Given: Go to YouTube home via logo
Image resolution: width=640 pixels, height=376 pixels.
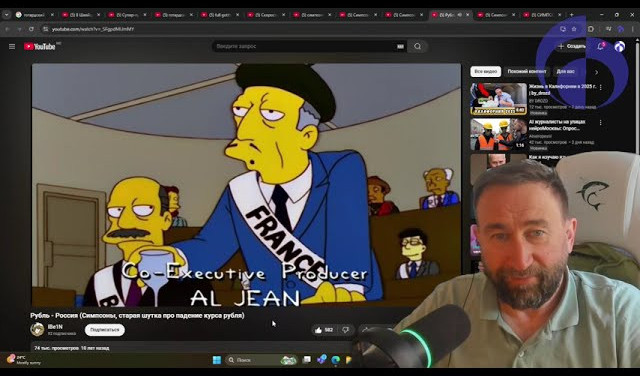Looking at the screenshot, I should click(x=40, y=47).
